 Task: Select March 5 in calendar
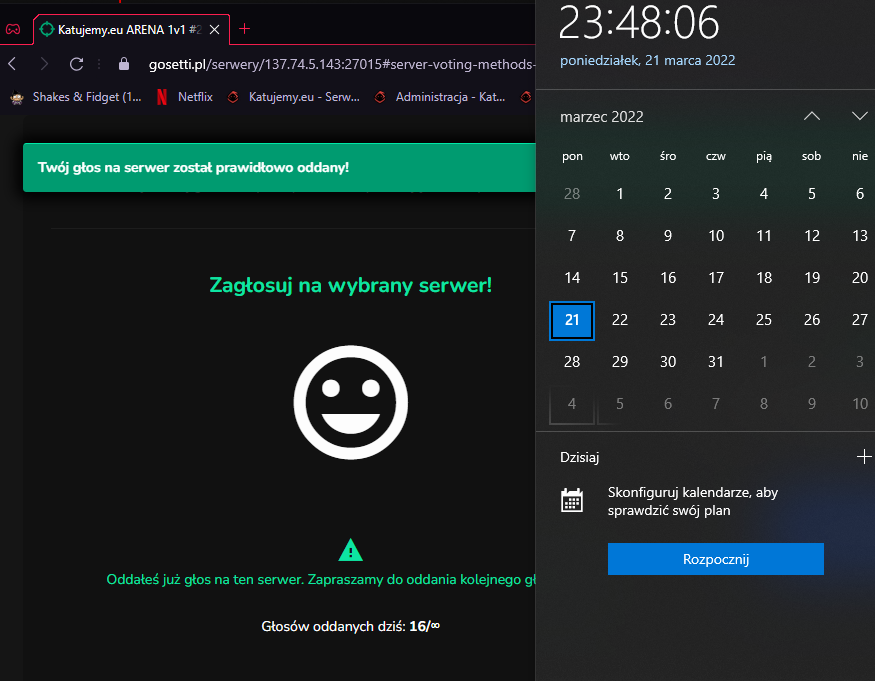coord(812,194)
